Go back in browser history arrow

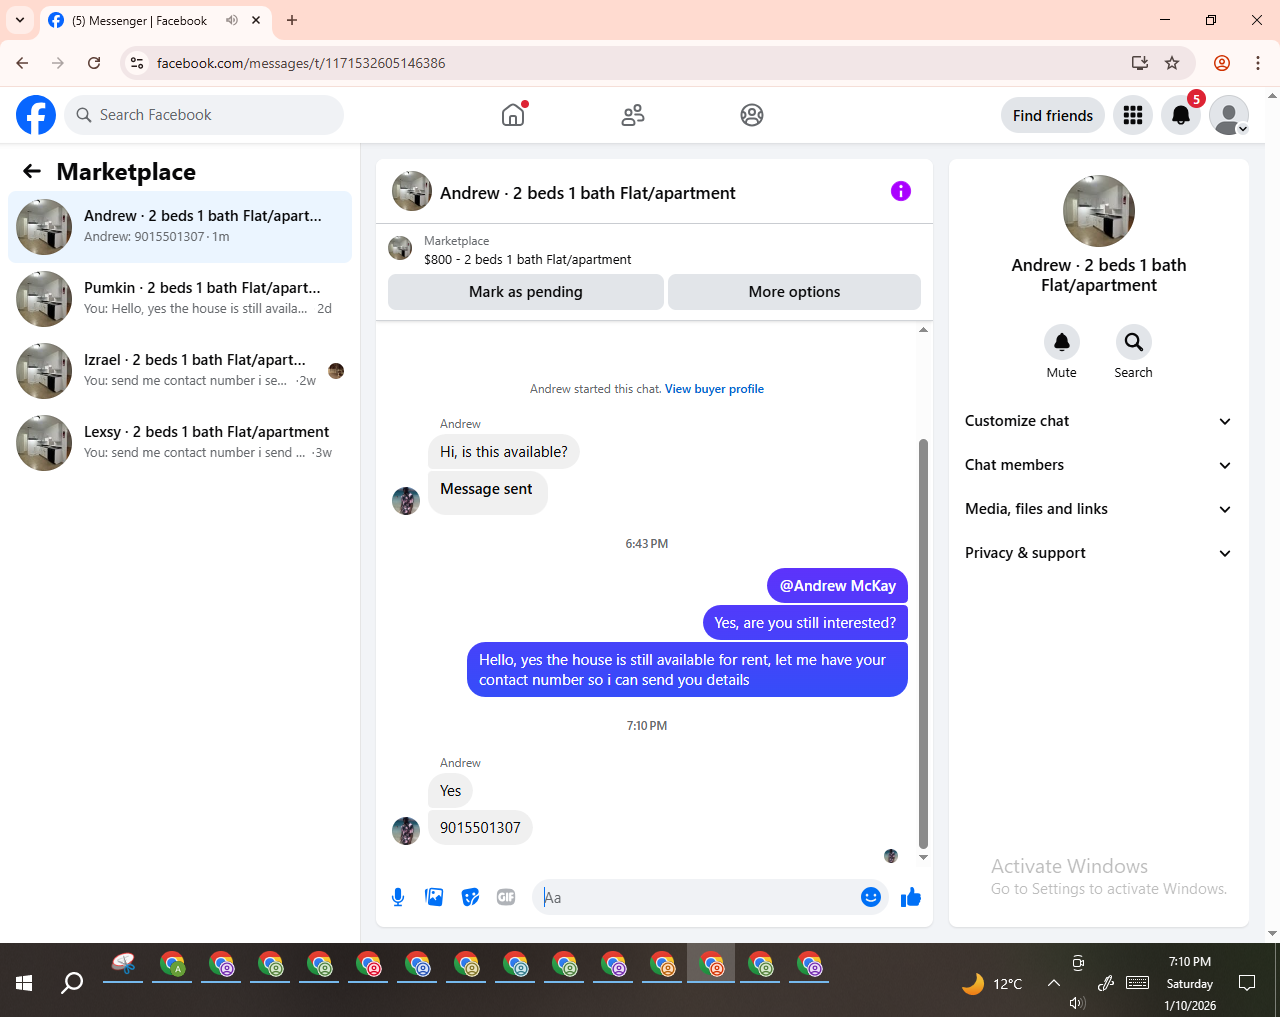(22, 63)
